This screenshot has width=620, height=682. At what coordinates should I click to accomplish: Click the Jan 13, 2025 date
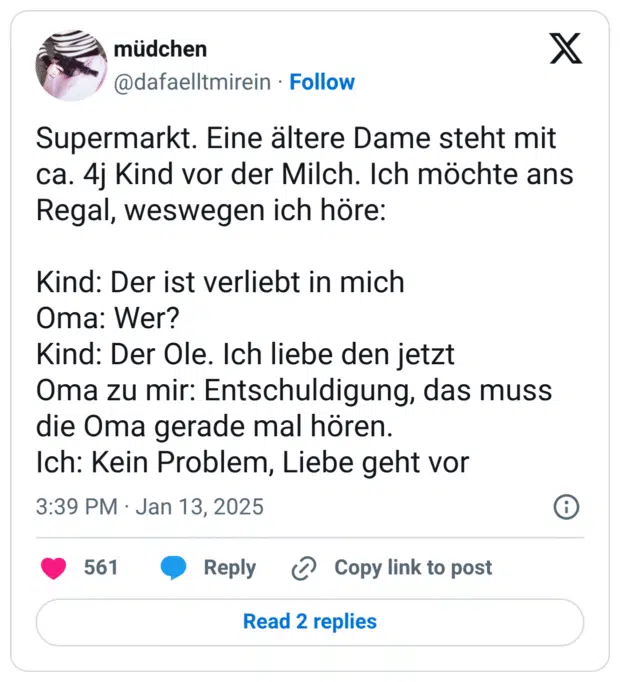coord(200,507)
